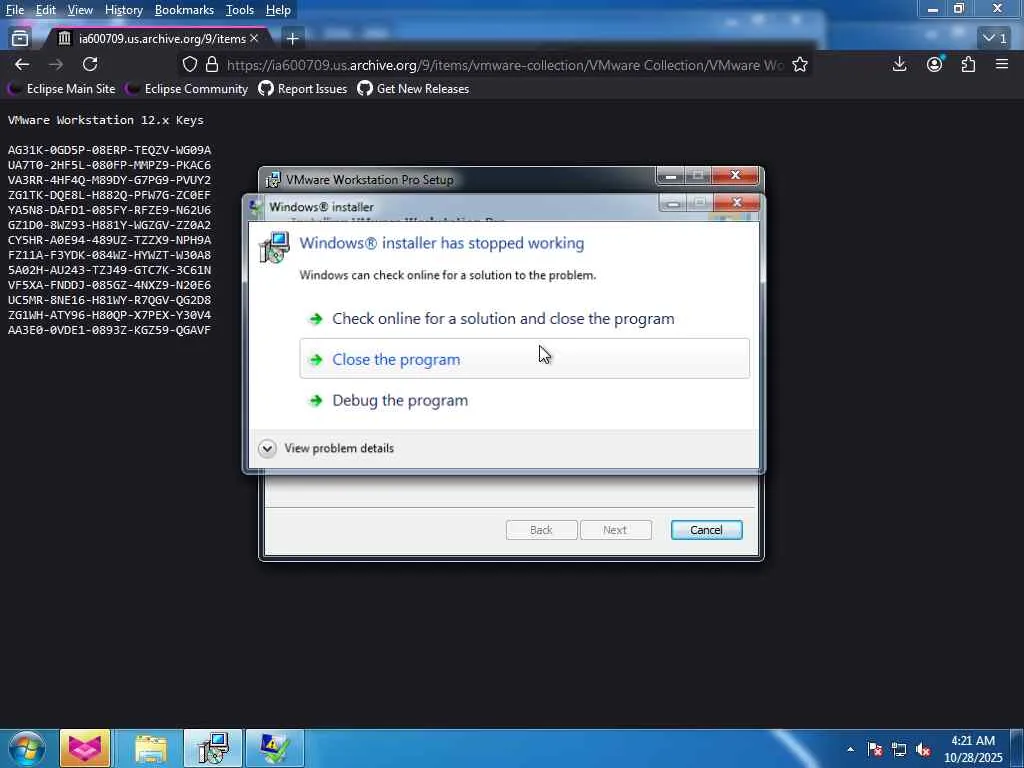Screen dimensions: 1024x768
Task: Open the tab overview icon beside the tab
Action: 20,39
